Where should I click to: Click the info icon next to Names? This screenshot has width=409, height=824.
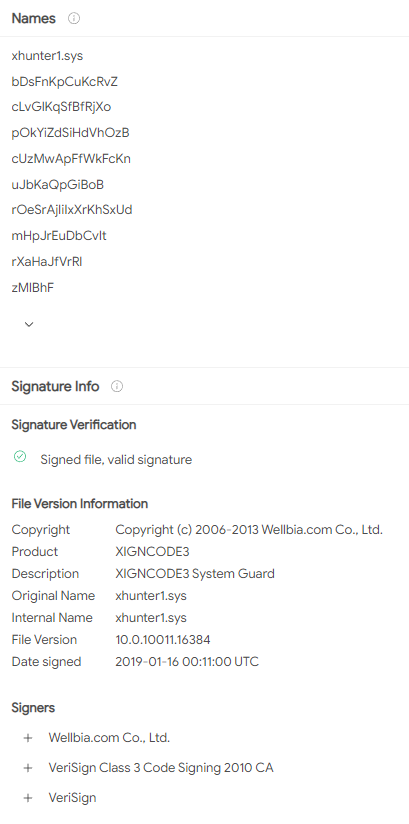[x=74, y=18]
